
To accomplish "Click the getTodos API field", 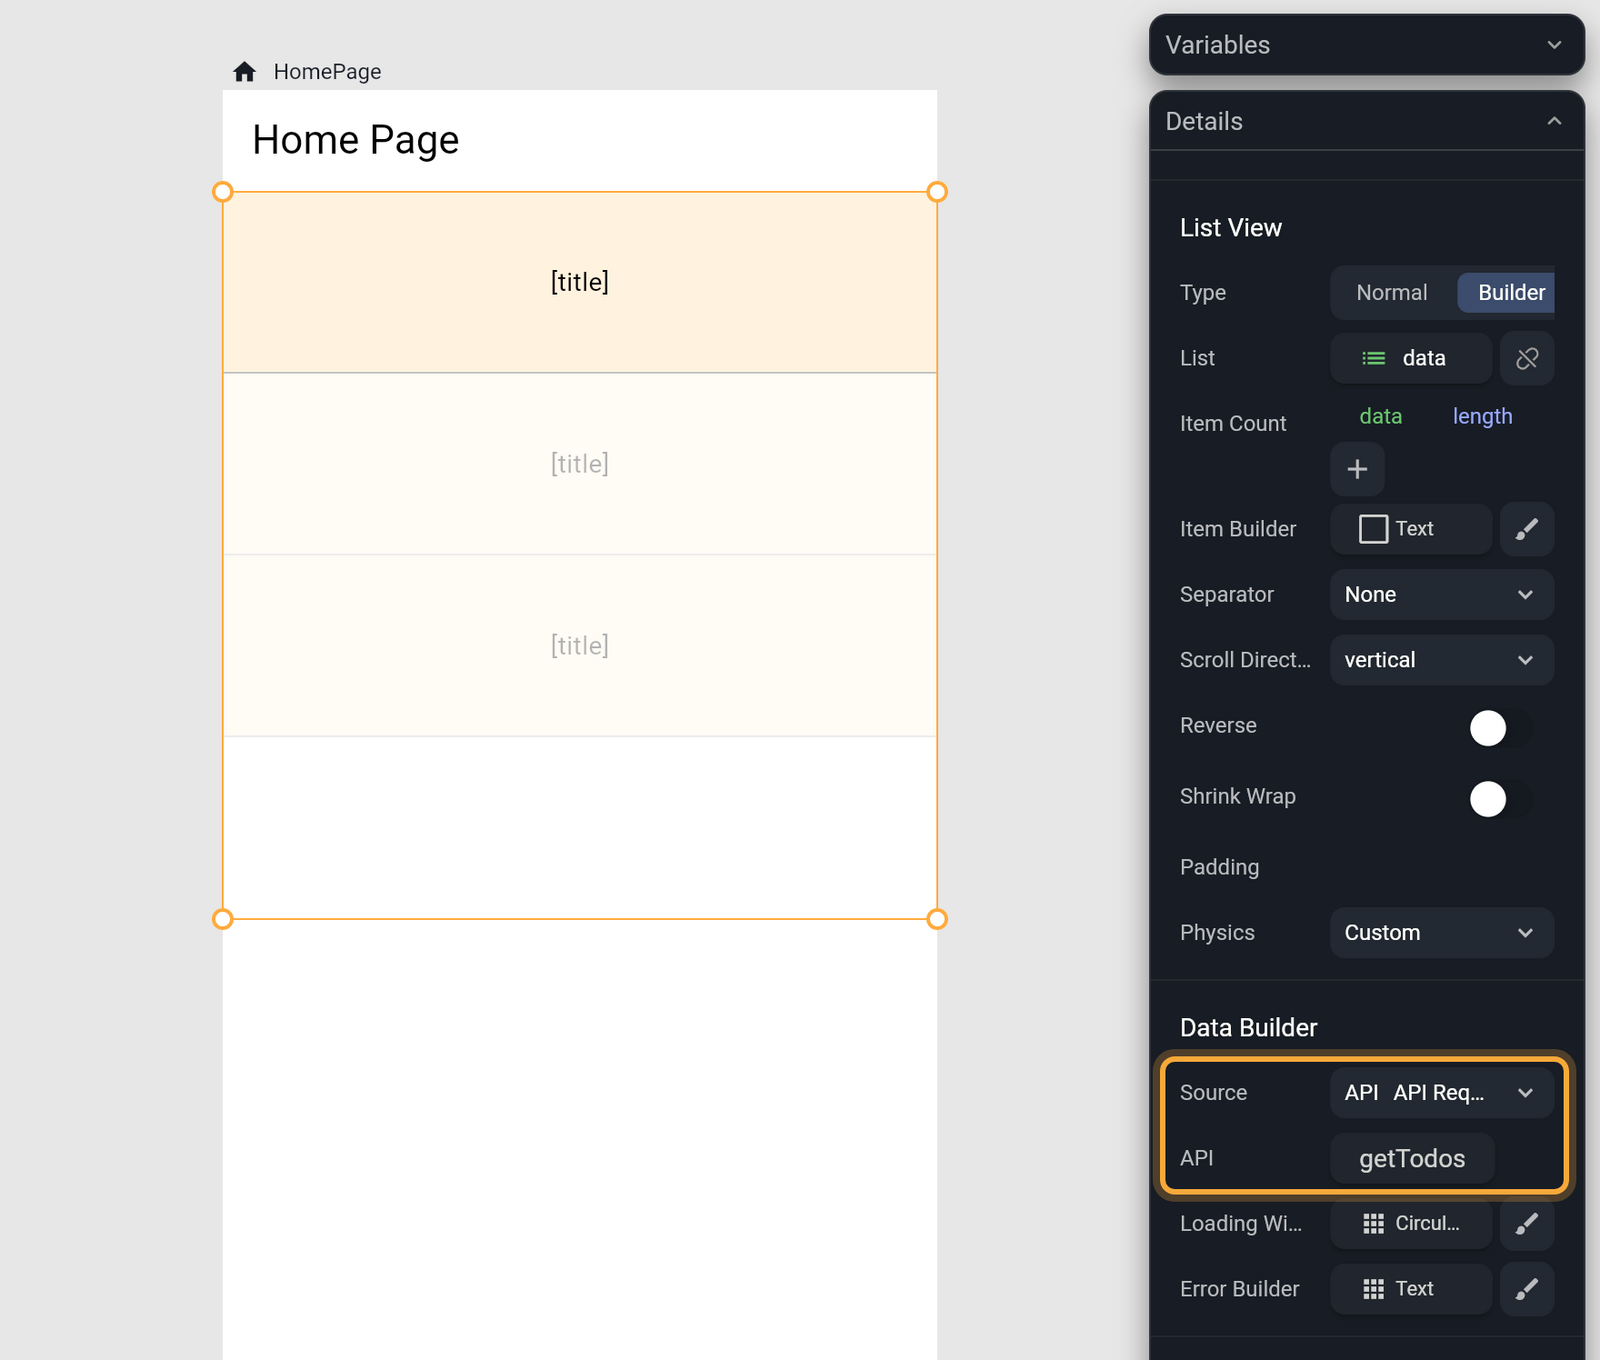I will click(1412, 1159).
